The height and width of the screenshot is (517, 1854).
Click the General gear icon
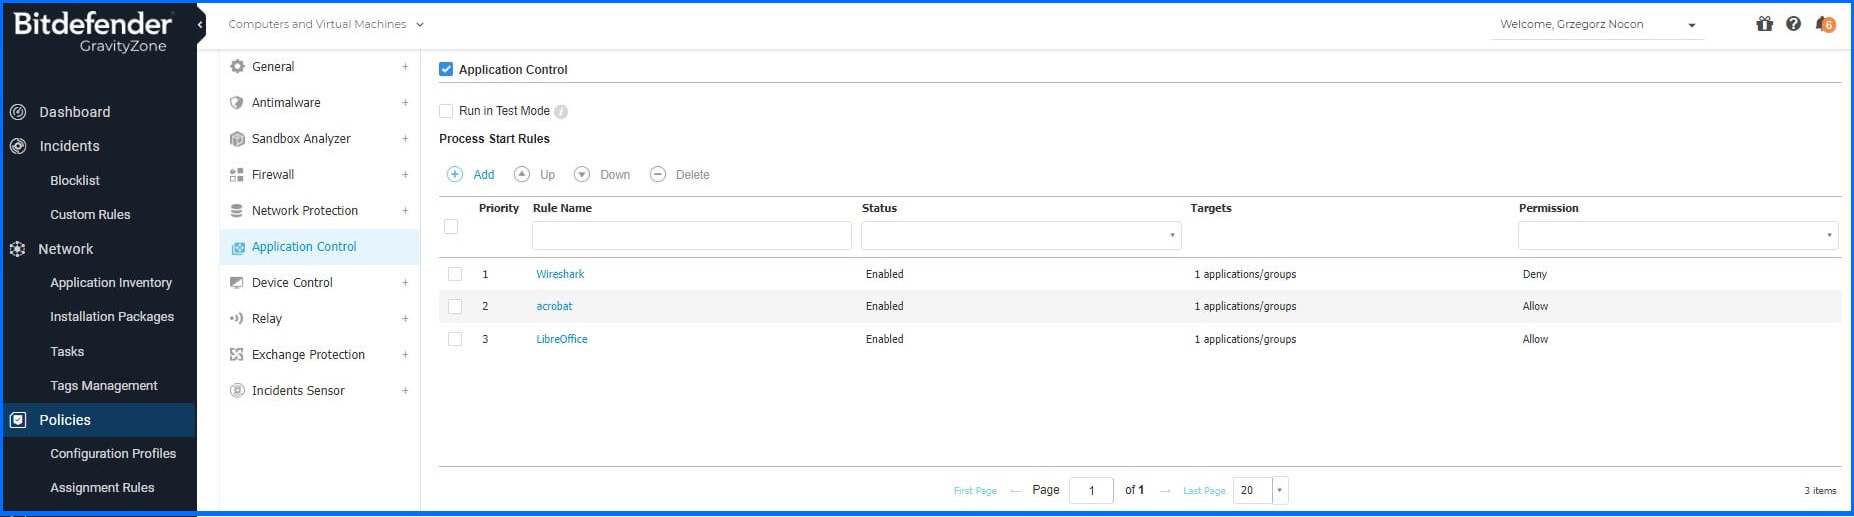coord(237,66)
